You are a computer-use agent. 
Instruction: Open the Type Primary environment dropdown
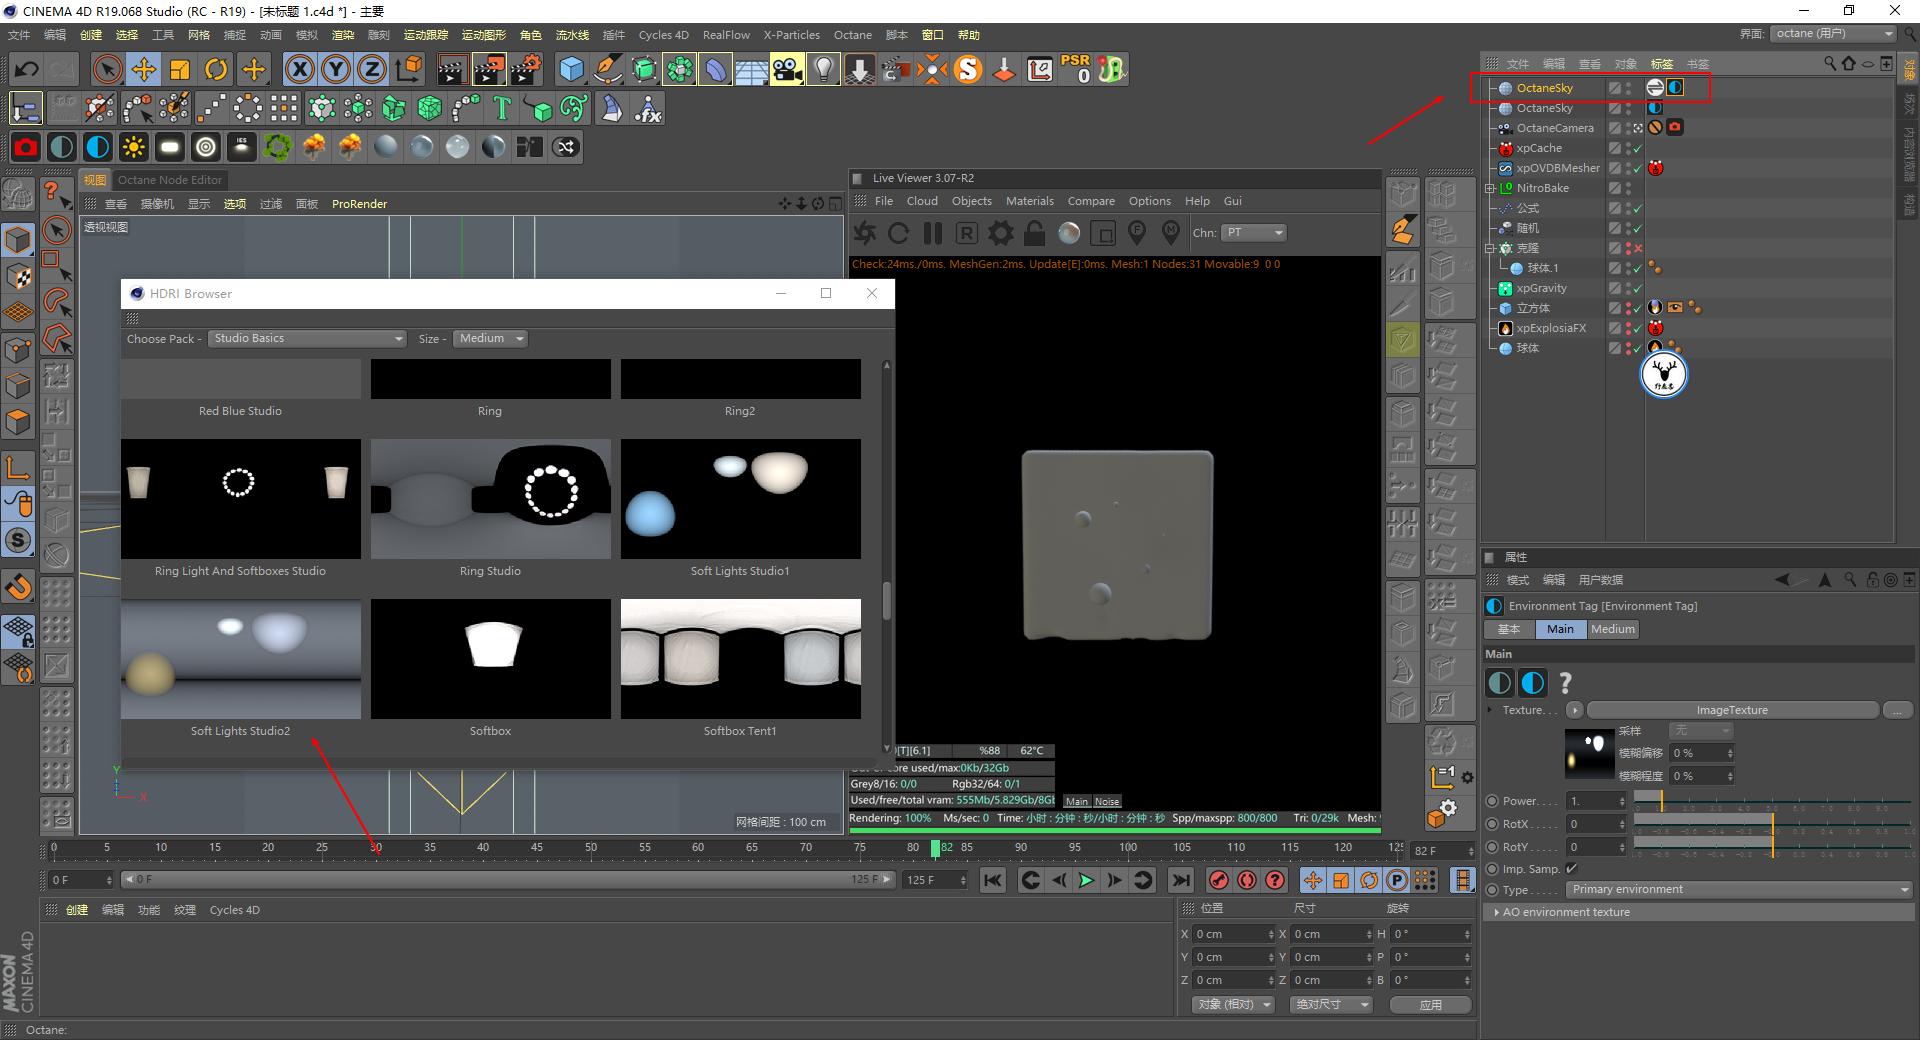click(1739, 890)
